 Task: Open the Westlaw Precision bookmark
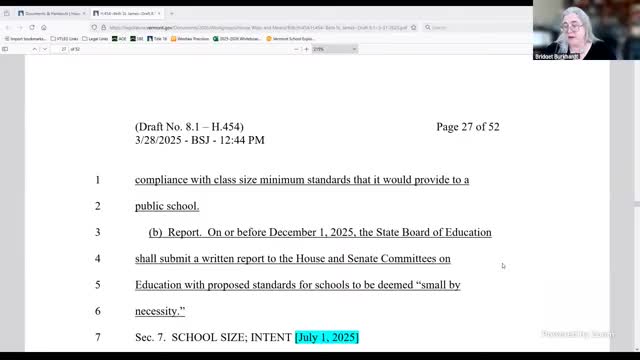pos(190,39)
